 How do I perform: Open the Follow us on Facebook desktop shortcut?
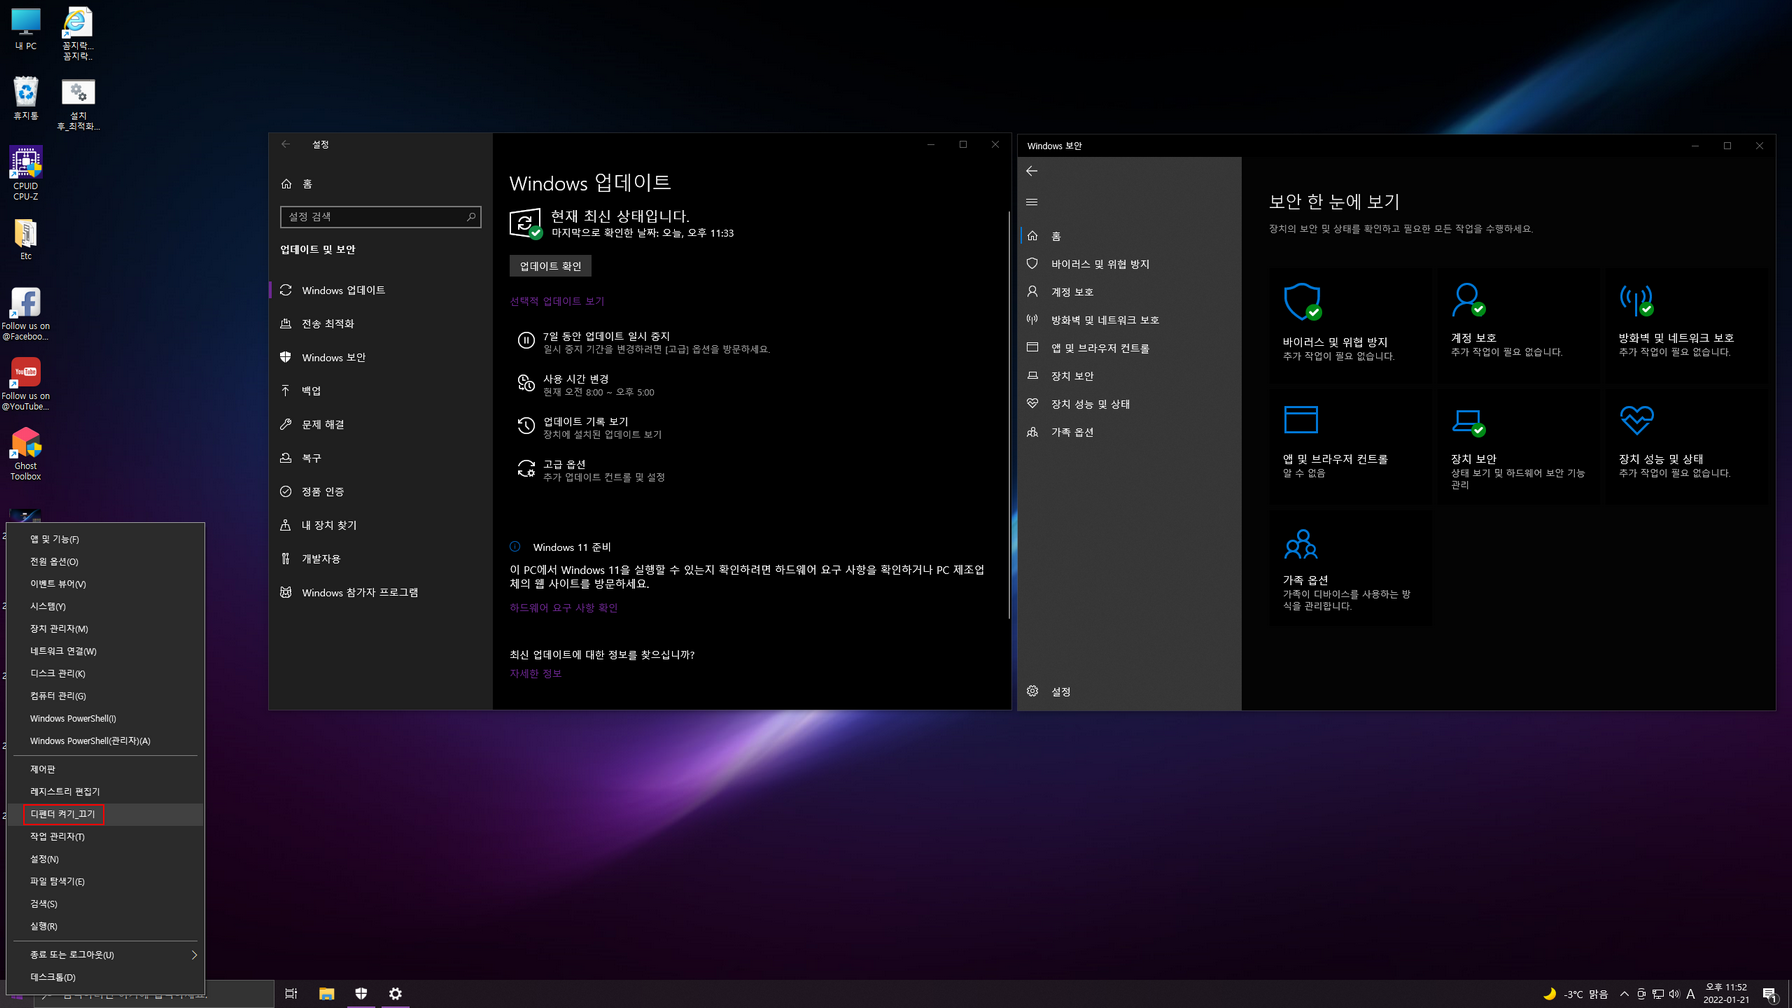25,314
